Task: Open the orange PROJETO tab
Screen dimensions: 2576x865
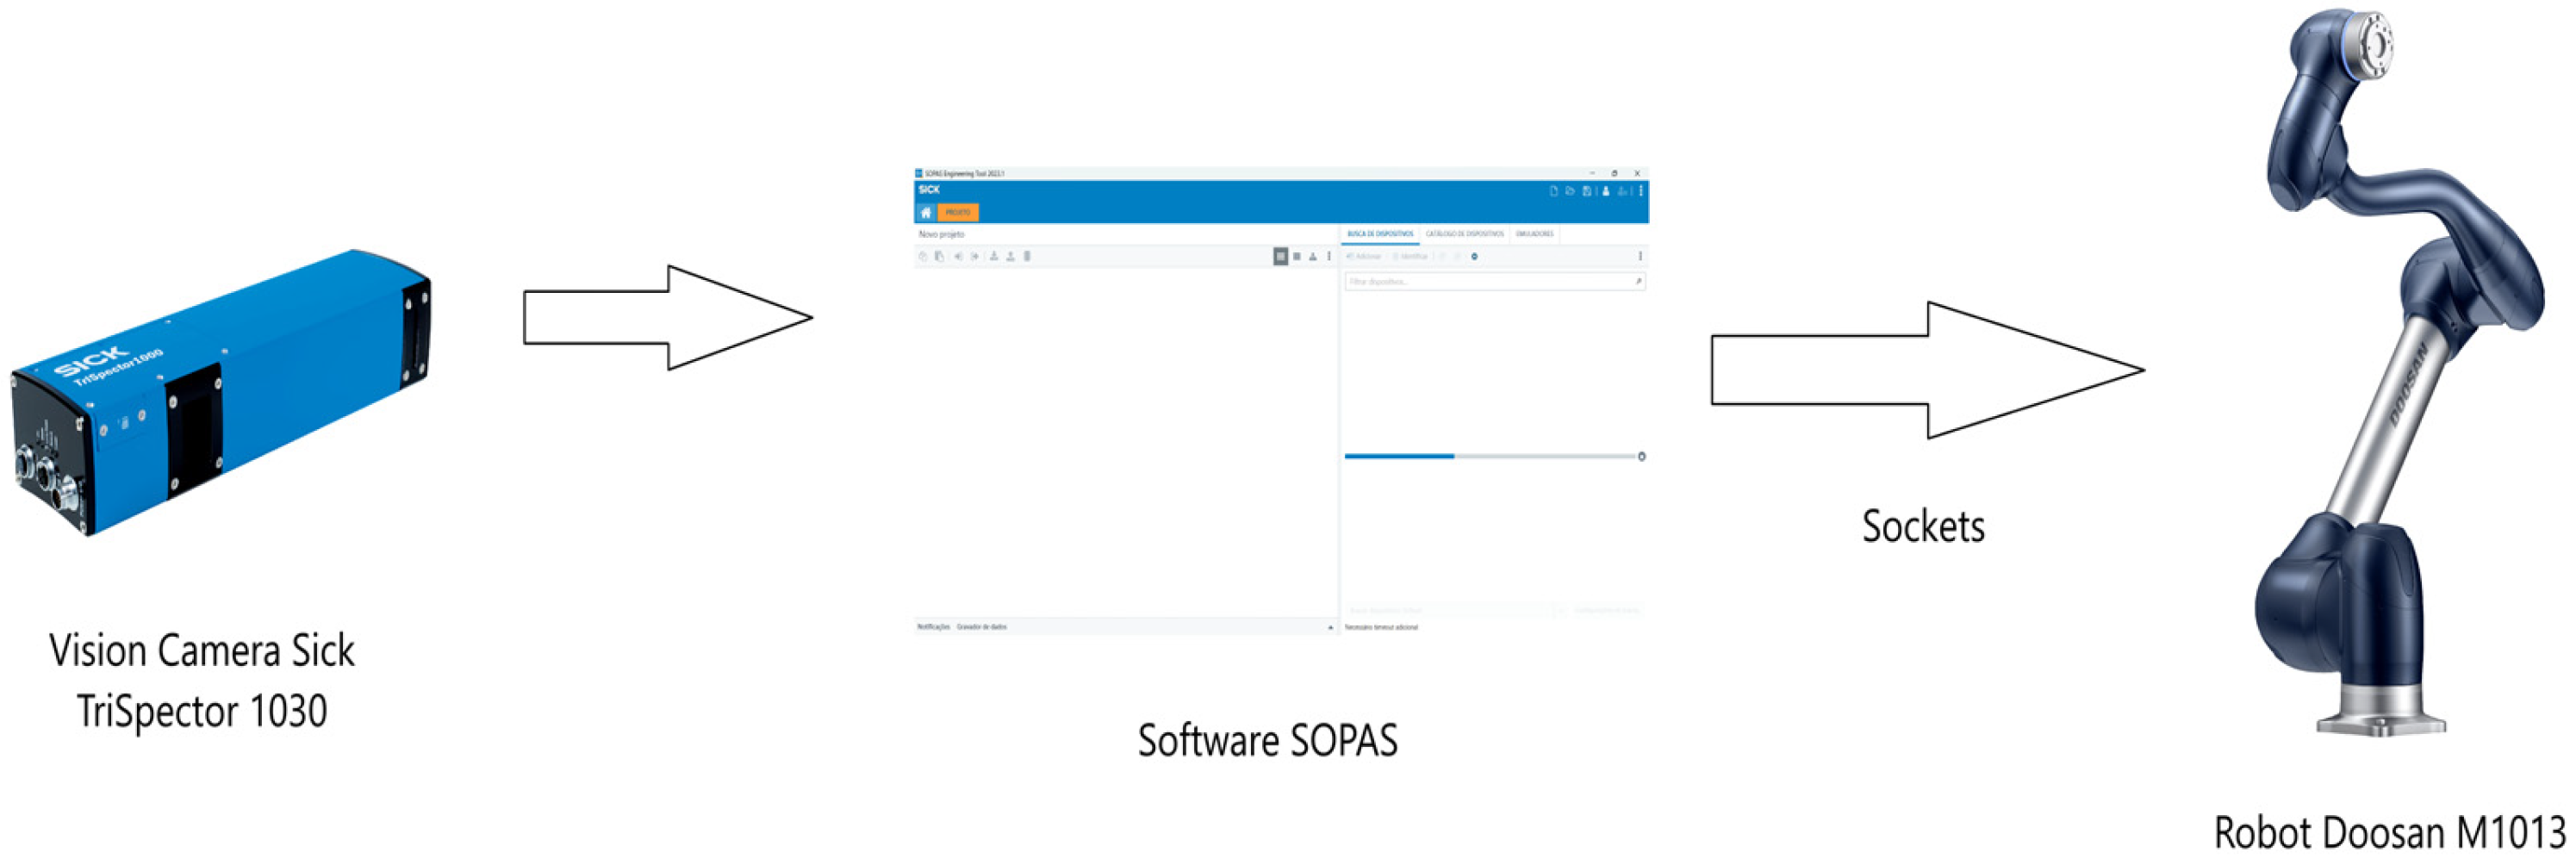Action: coord(958,213)
